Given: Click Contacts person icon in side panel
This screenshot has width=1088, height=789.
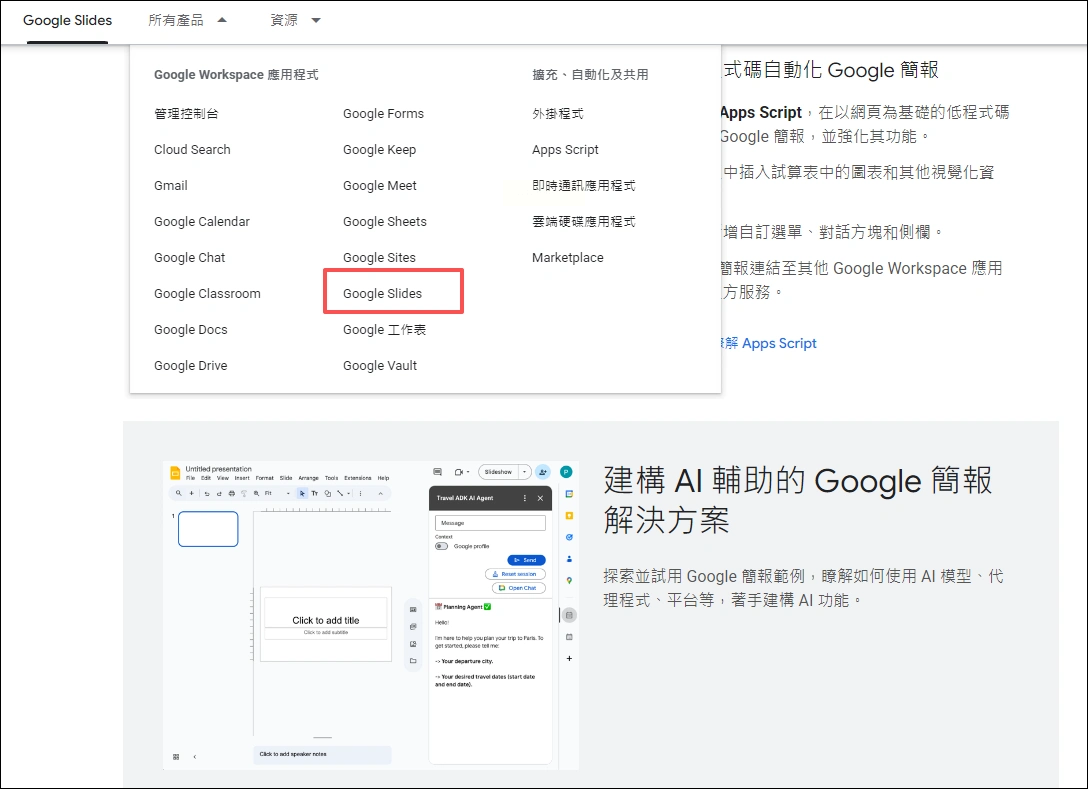Looking at the screenshot, I should pyautogui.click(x=569, y=559).
